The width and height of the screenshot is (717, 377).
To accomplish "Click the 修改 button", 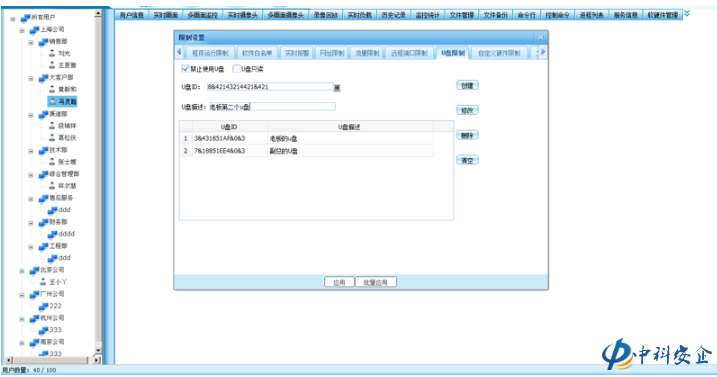I will coord(467,110).
